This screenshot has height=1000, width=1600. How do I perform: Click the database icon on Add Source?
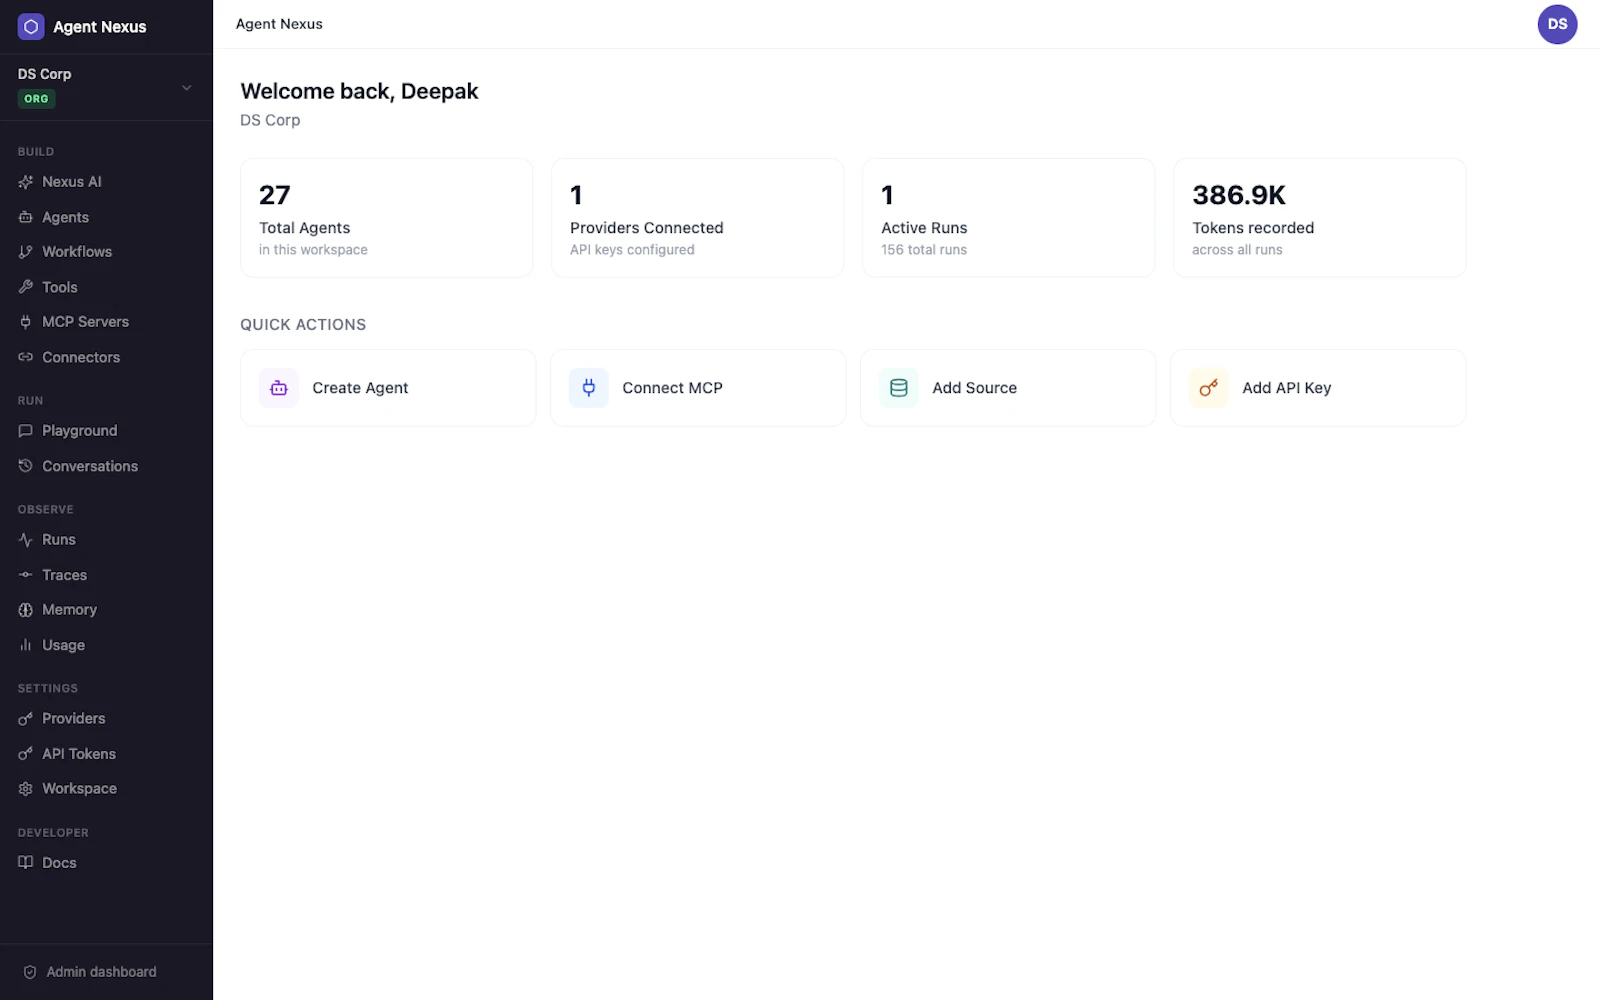899,388
